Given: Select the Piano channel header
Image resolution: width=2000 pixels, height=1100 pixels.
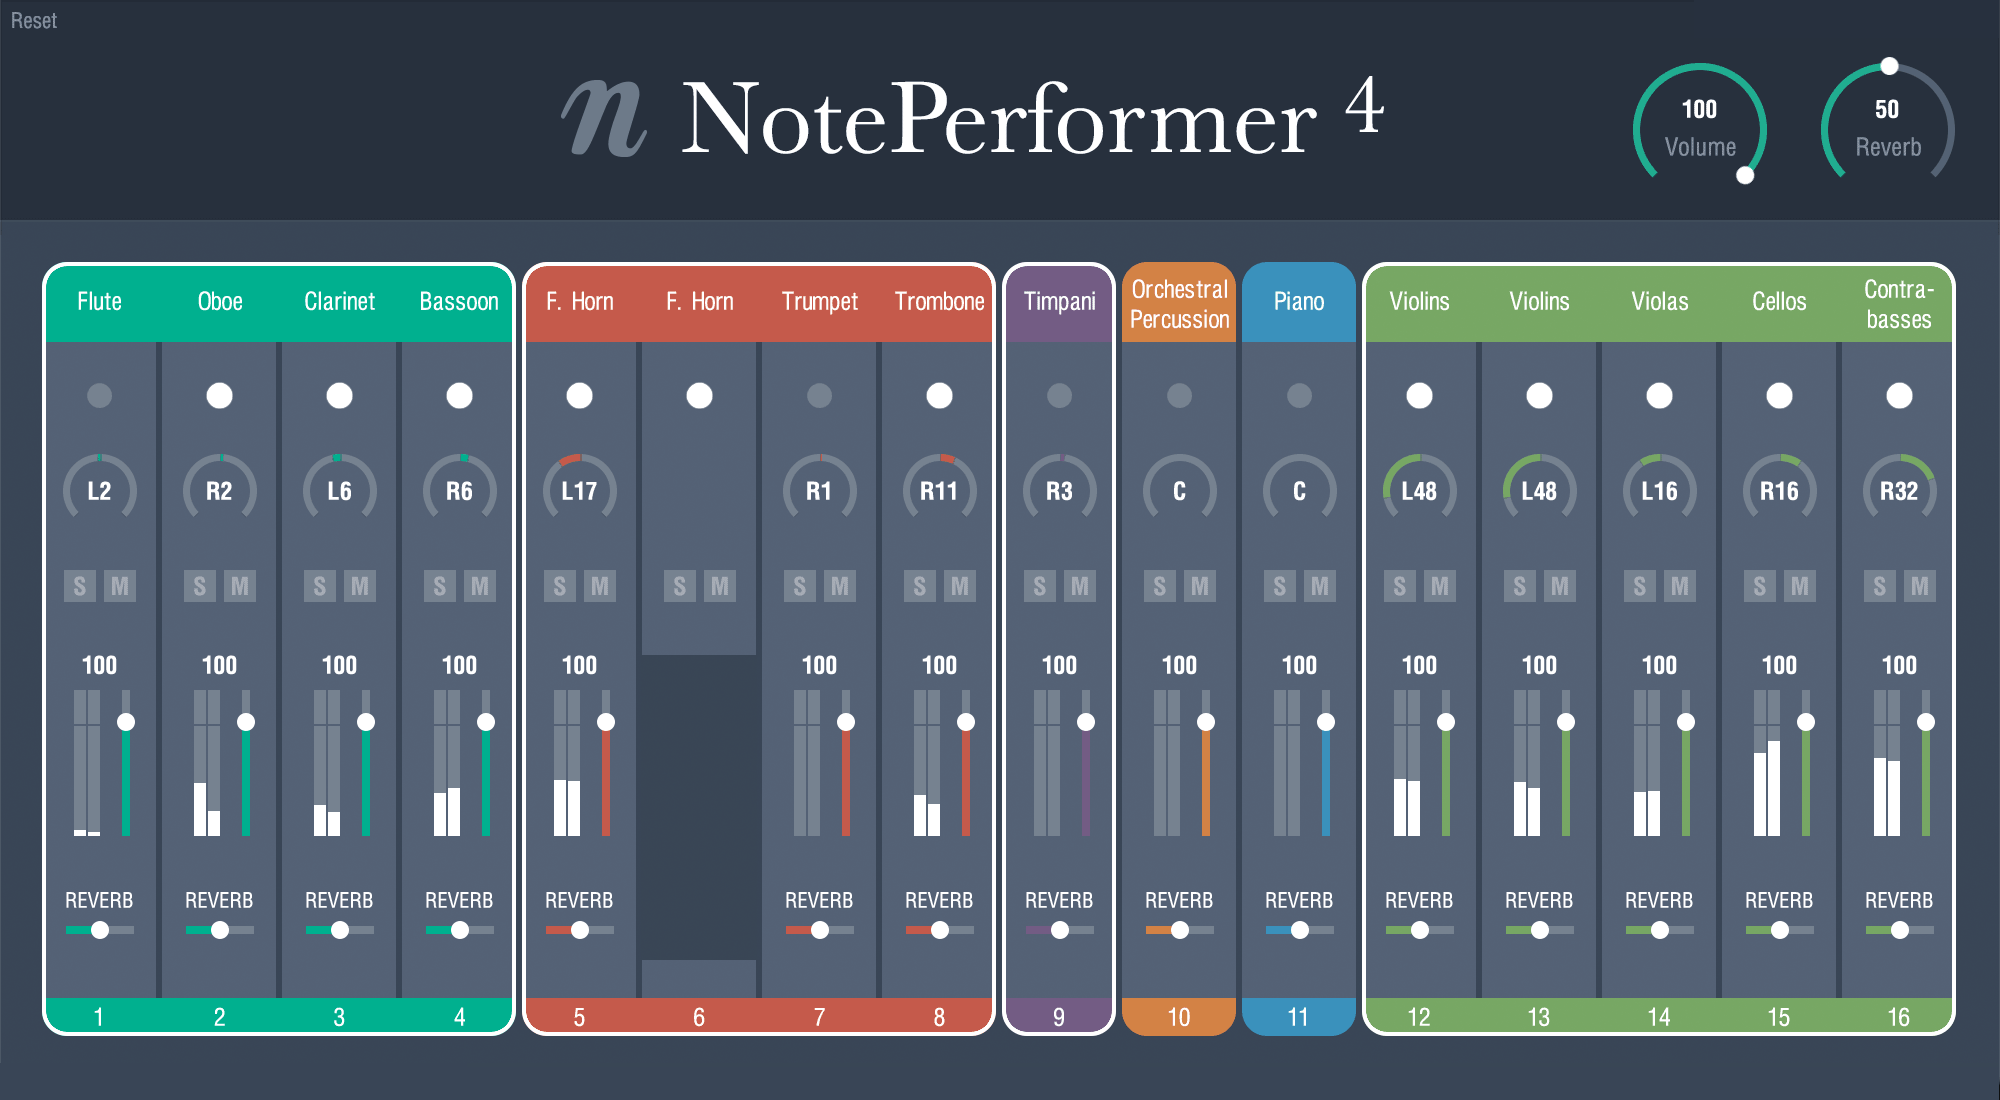Looking at the screenshot, I should [x=1299, y=302].
